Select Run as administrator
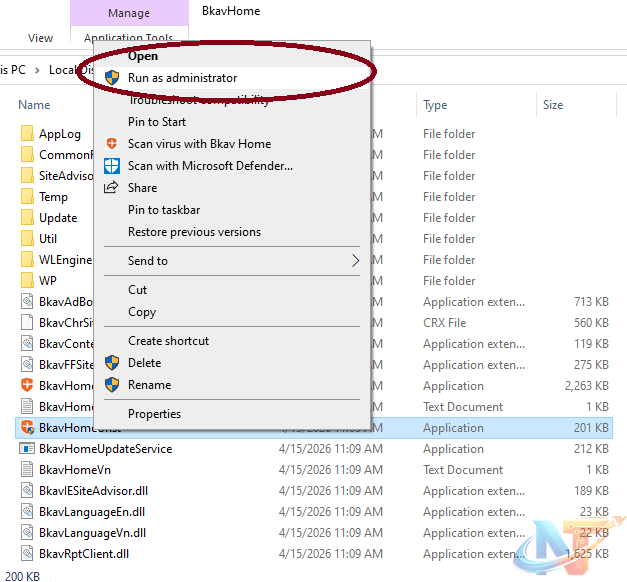The image size is (627, 582). [182, 78]
